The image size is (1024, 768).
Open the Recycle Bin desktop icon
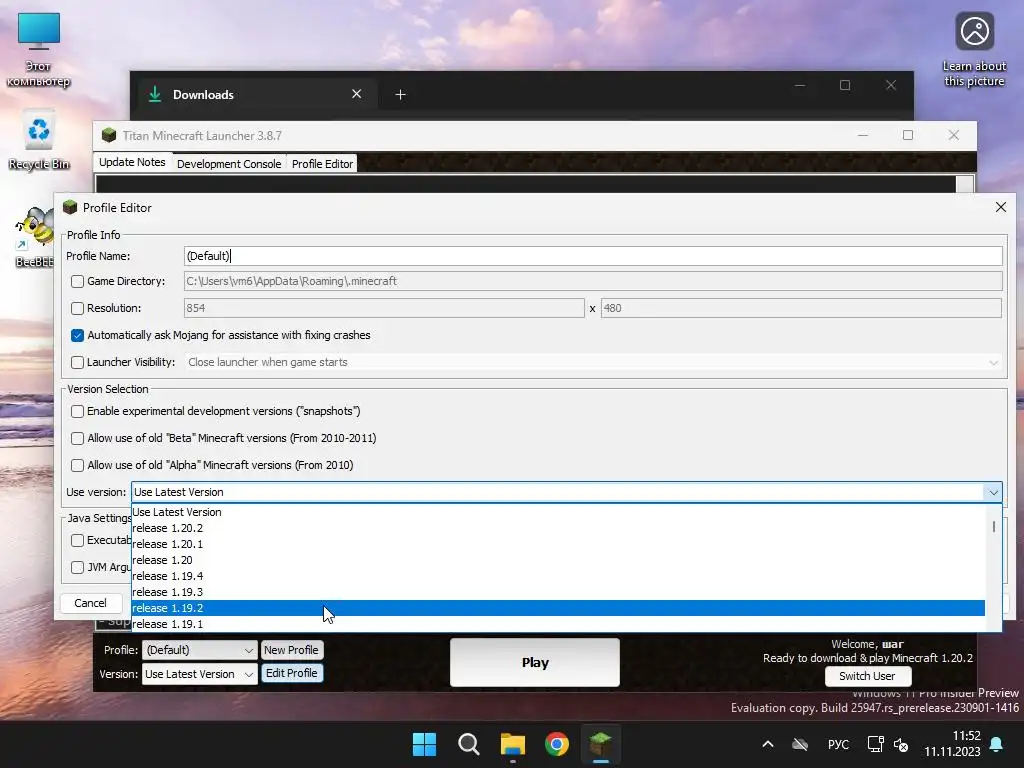pyautogui.click(x=39, y=140)
